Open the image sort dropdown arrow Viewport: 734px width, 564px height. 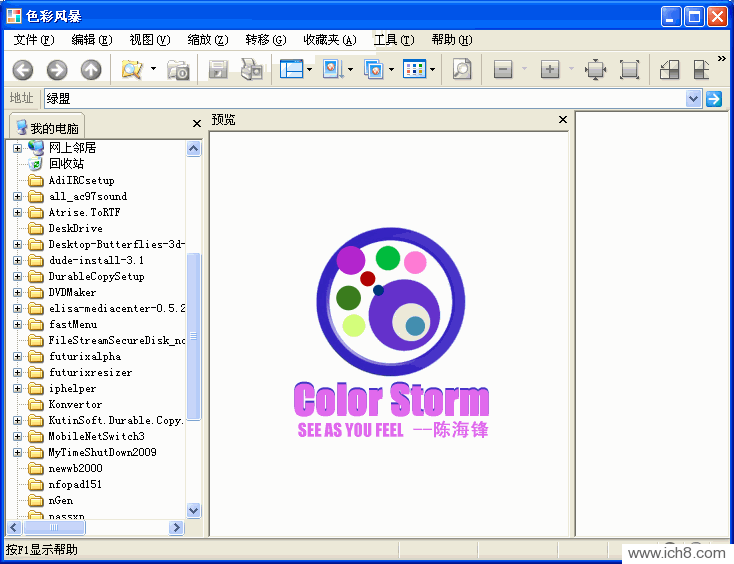[x=350, y=69]
